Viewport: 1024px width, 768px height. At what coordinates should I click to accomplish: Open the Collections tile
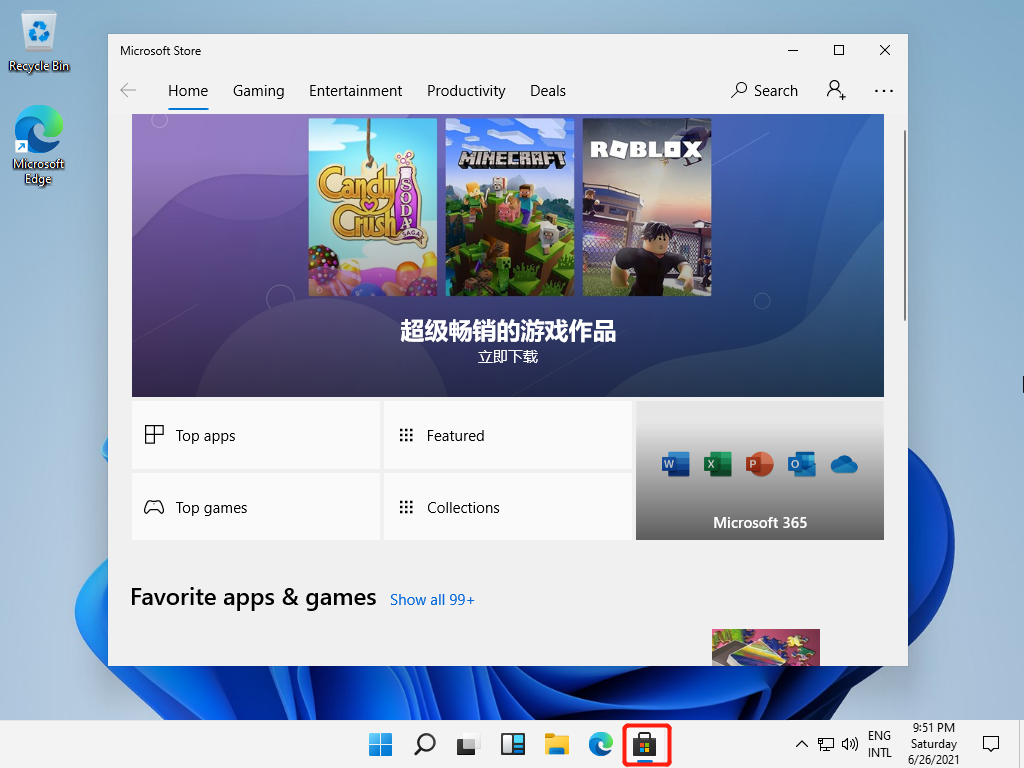(x=508, y=507)
